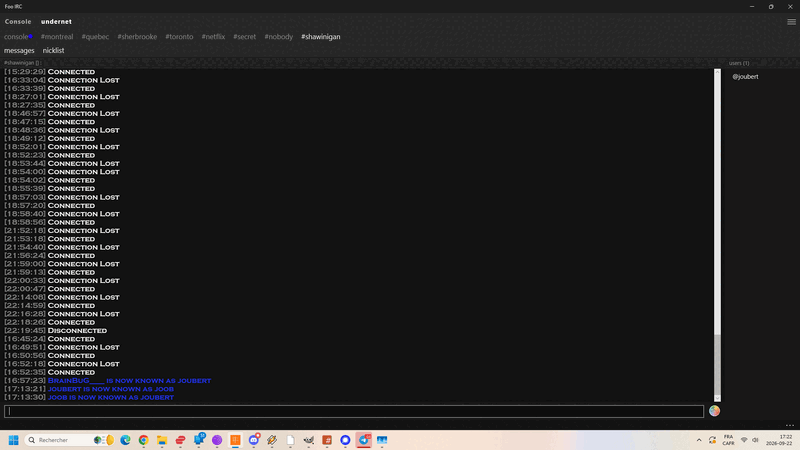This screenshot has width=800, height=450.
Task: Open Microsoft Edge from the taskbar
Action: [x=126, y=440]
